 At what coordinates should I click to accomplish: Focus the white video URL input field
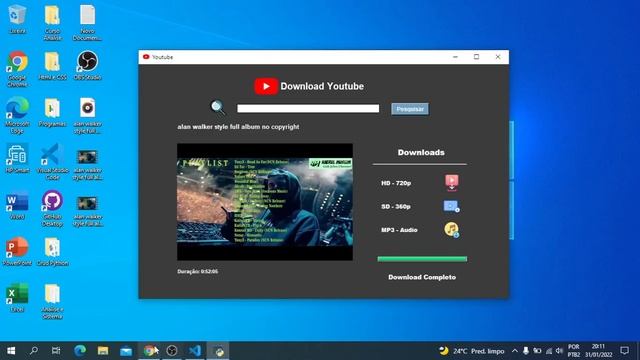[x=308, y=108]
